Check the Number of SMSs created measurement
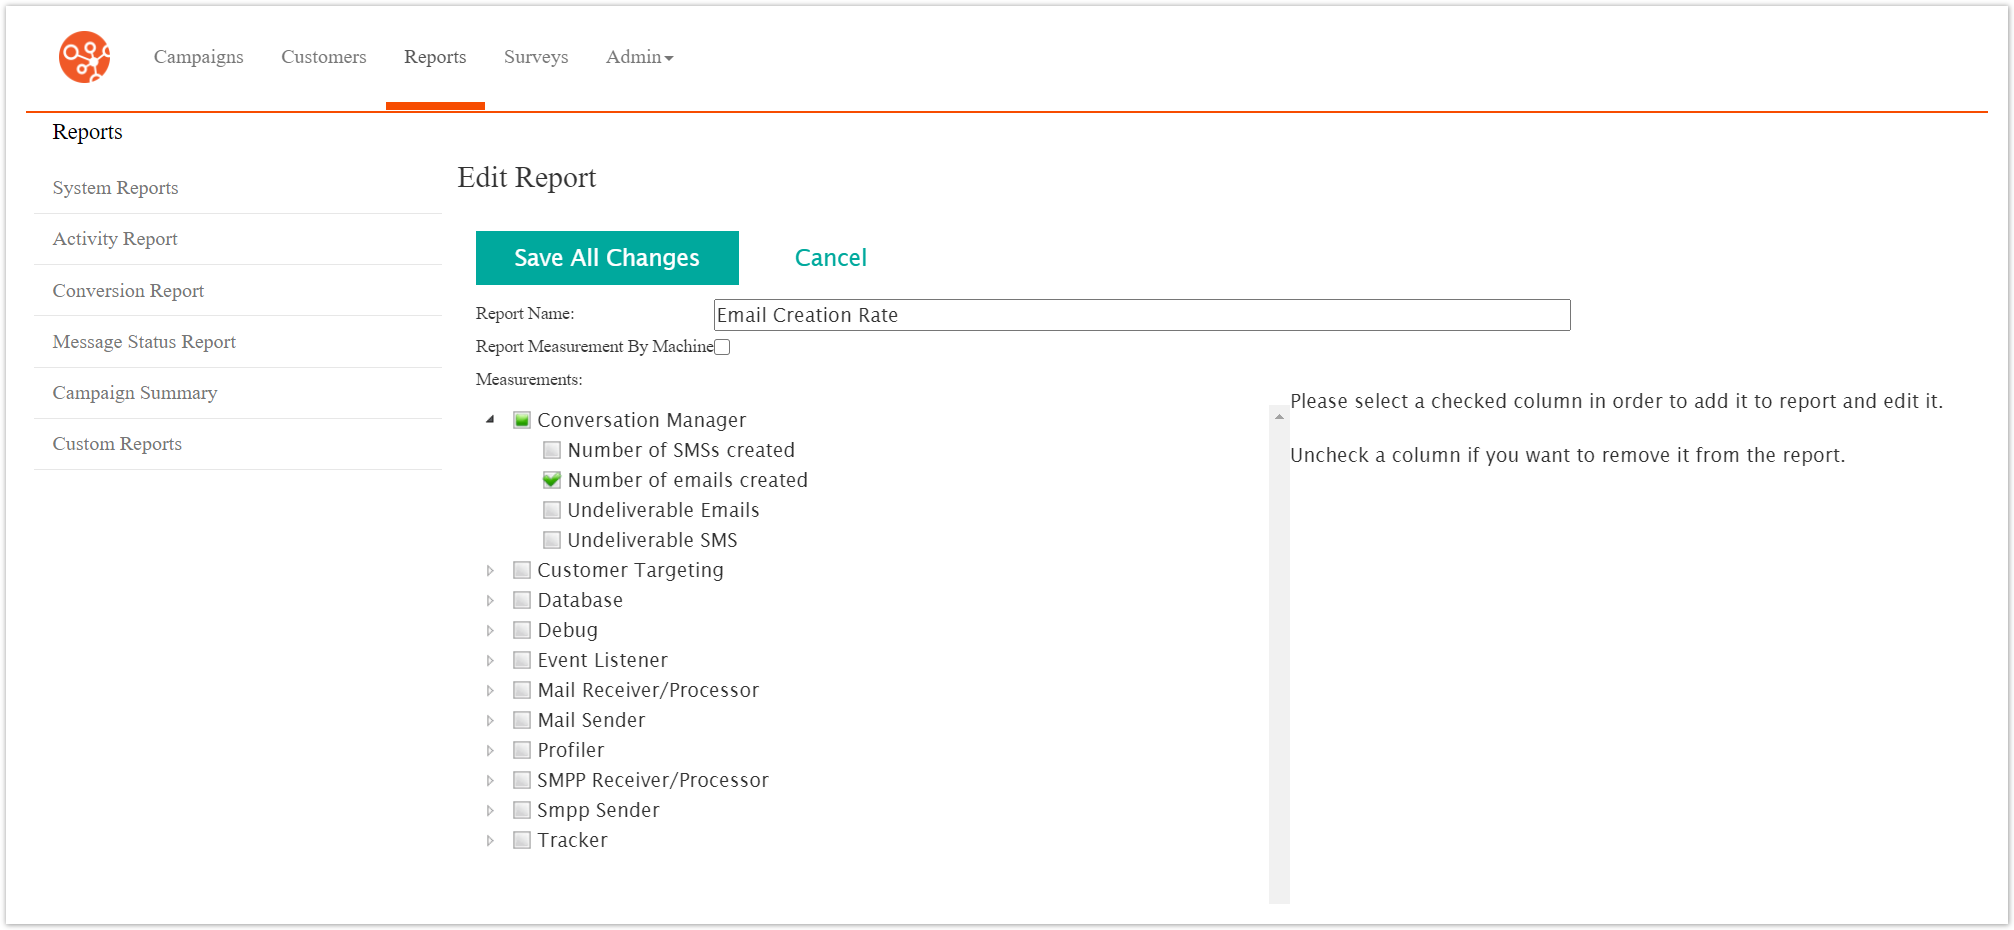2014x930 pixels. coord(552,450)
